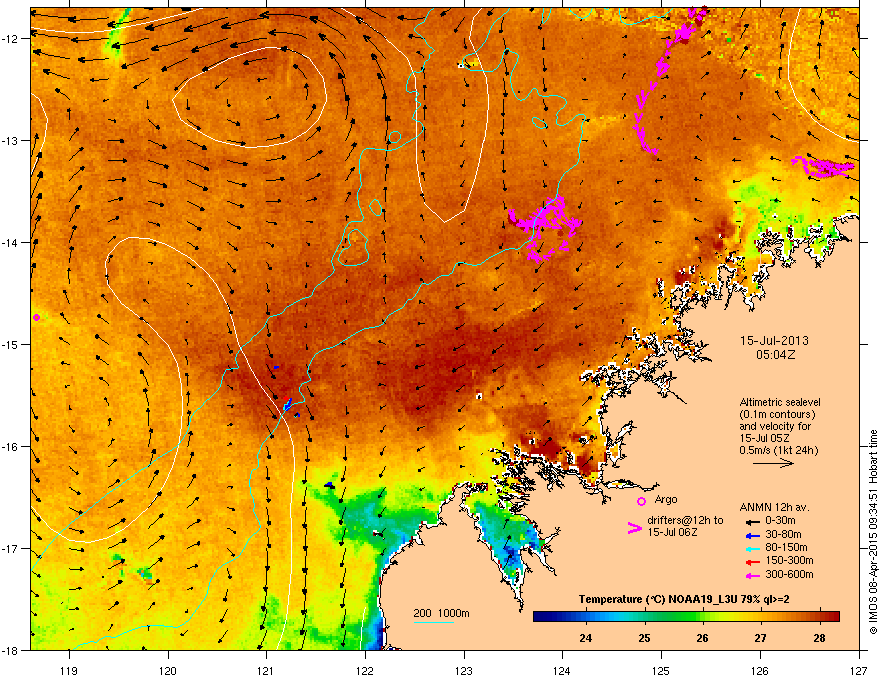Click the -12 latitude axis label
880x680 pixels.
[x=10, y=39]
